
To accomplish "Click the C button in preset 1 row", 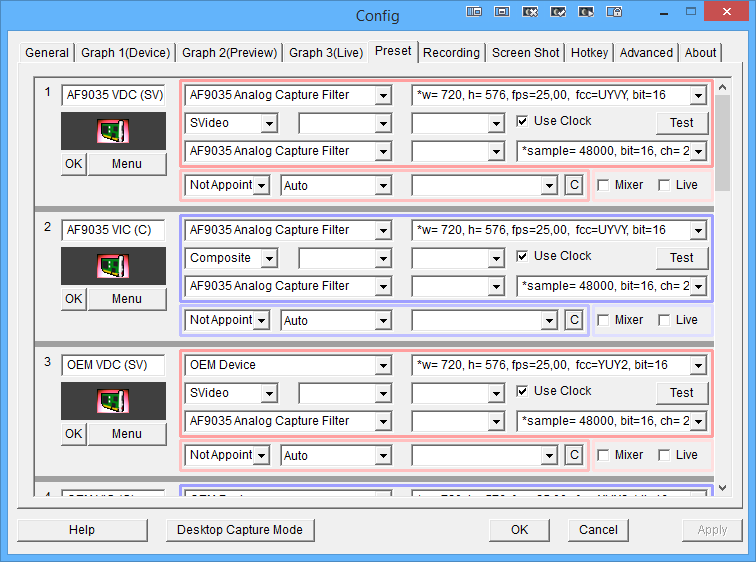I will [574, 185].
